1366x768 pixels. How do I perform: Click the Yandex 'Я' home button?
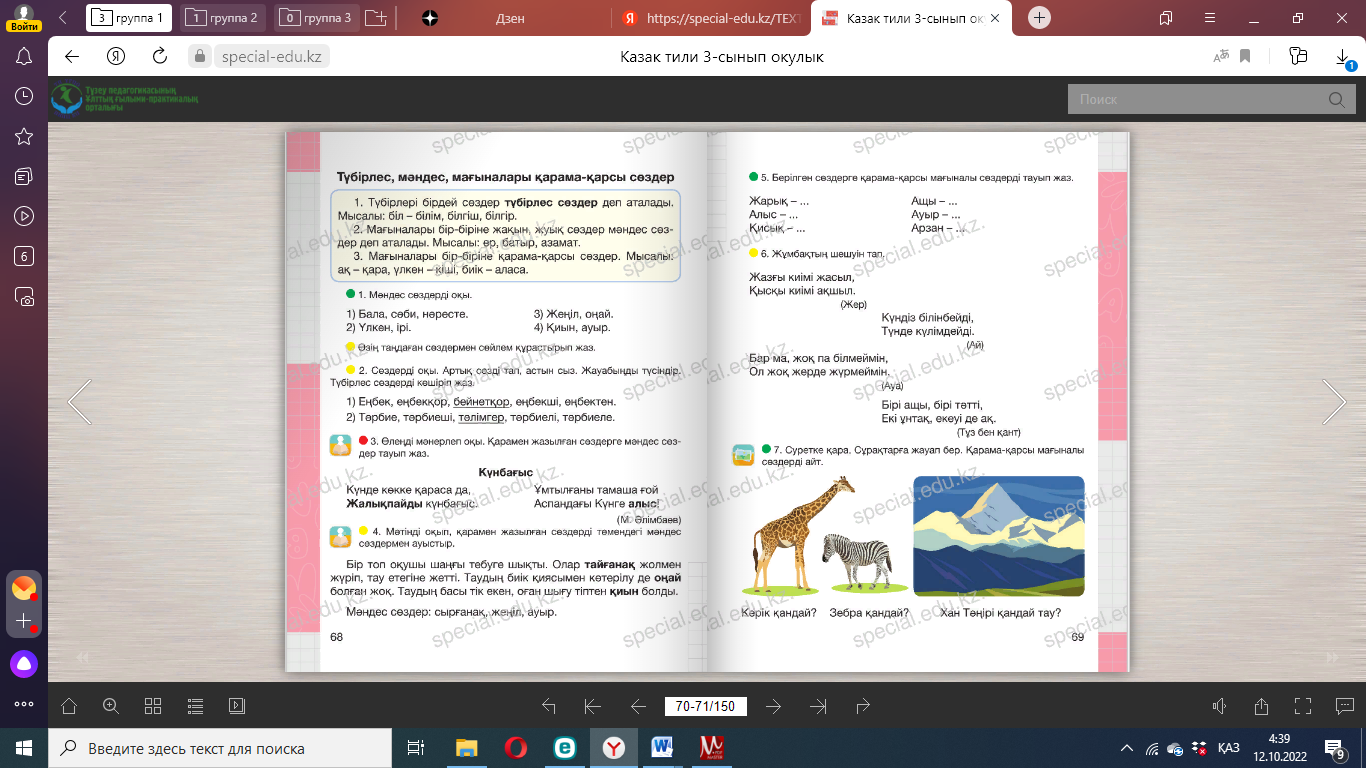point(116,56)
